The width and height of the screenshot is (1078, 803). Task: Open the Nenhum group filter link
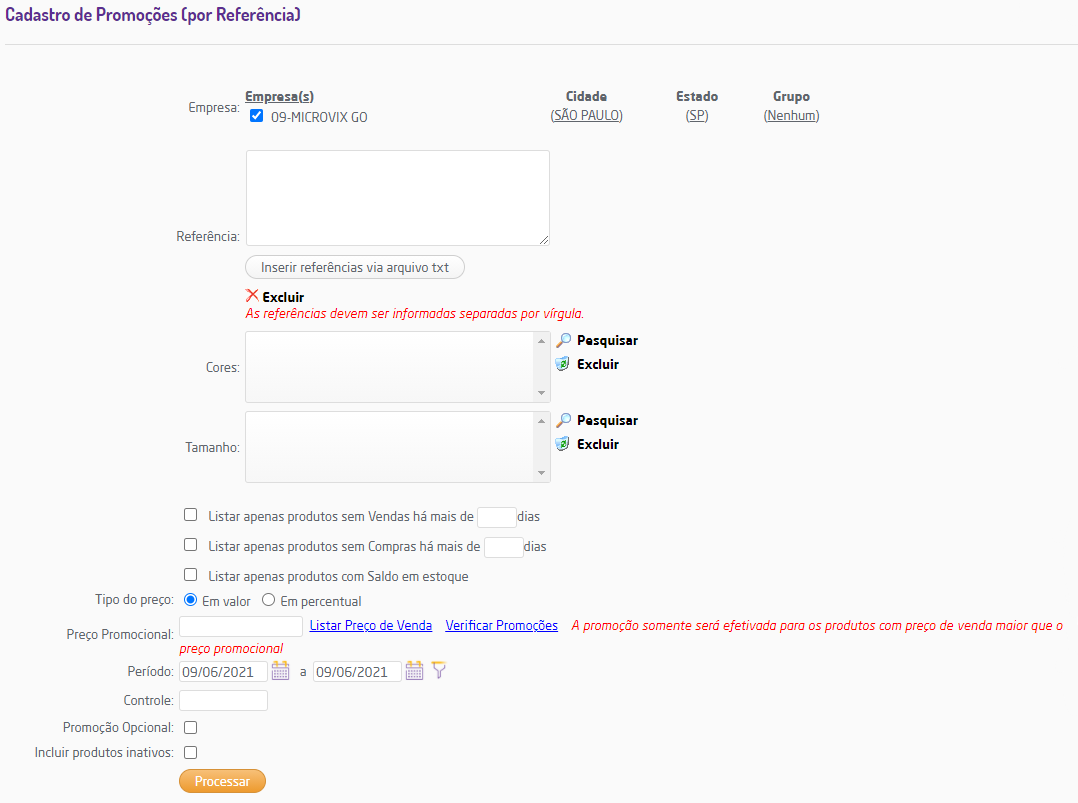pos(791,116)
